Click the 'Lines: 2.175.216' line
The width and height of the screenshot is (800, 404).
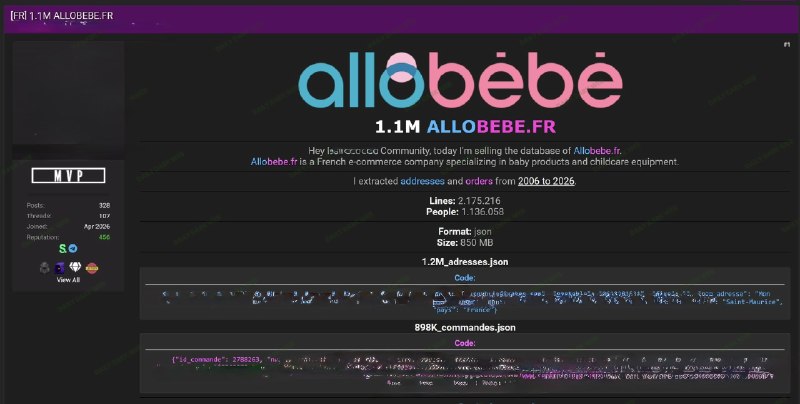(465, 201)
